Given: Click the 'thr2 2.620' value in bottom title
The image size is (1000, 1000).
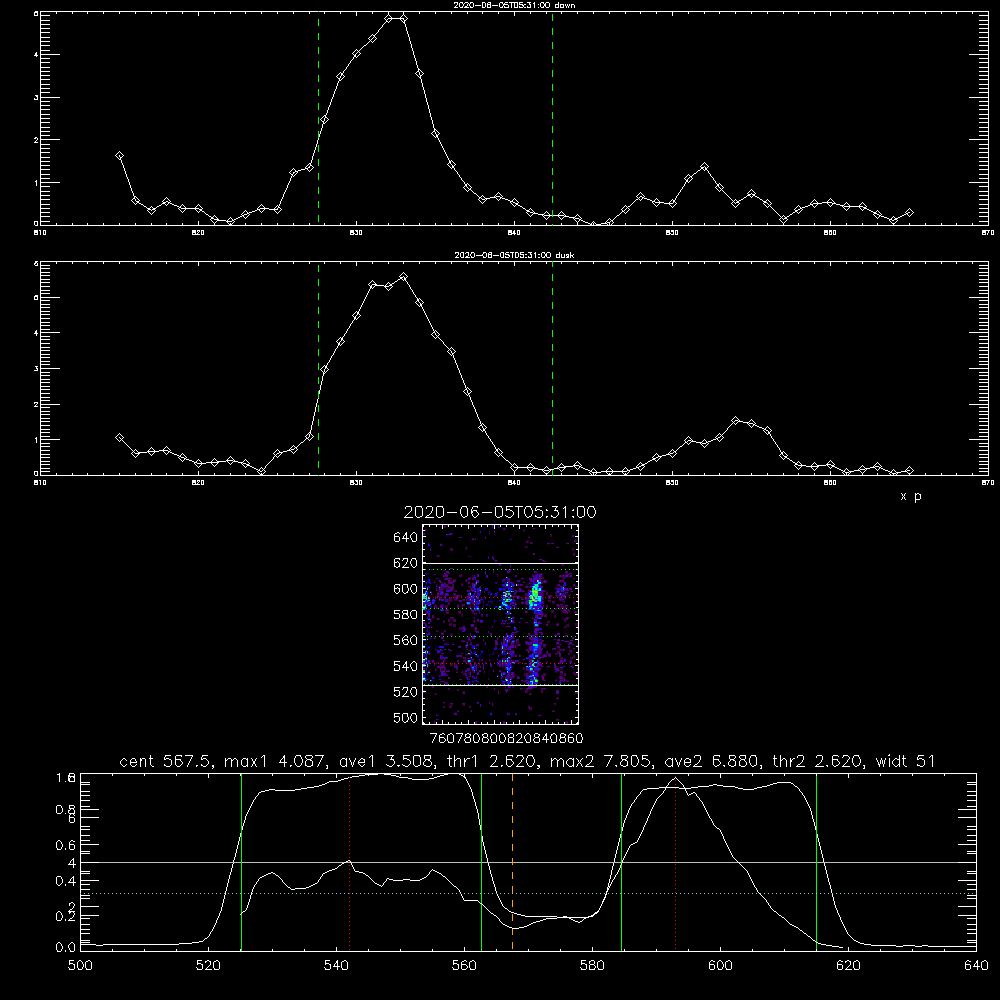Looking at the screenshot, I should point(820,761).
